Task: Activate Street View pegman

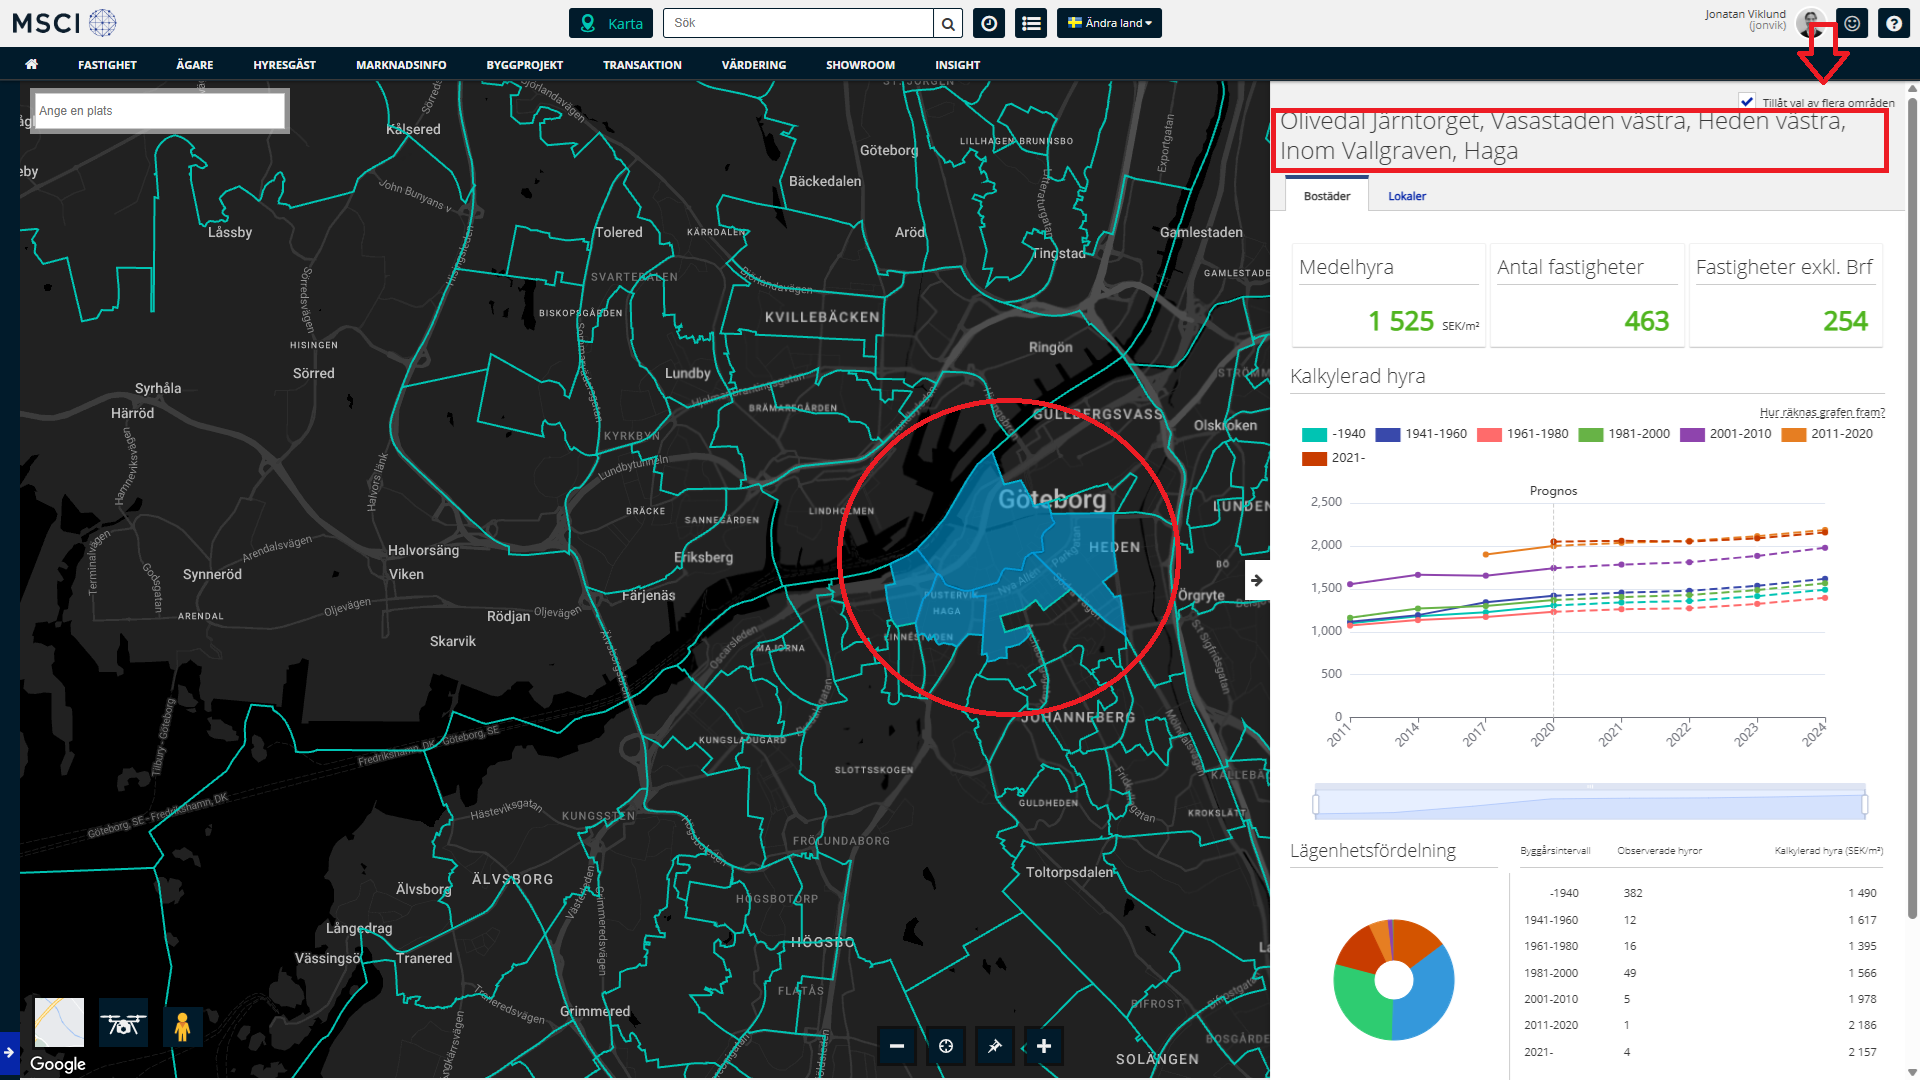Action: (x=182, y=1026)
